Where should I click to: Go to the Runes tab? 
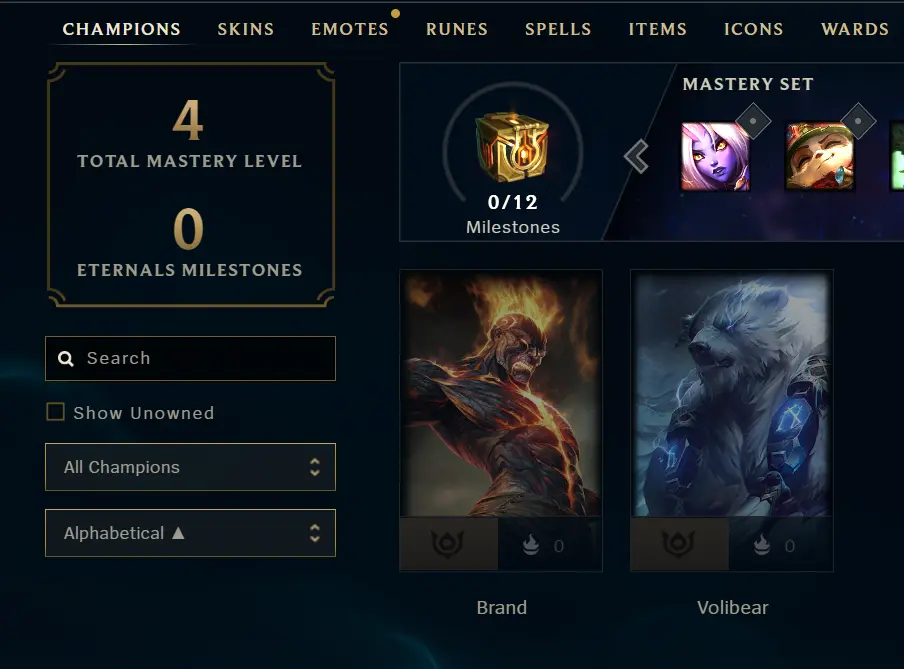457,29
